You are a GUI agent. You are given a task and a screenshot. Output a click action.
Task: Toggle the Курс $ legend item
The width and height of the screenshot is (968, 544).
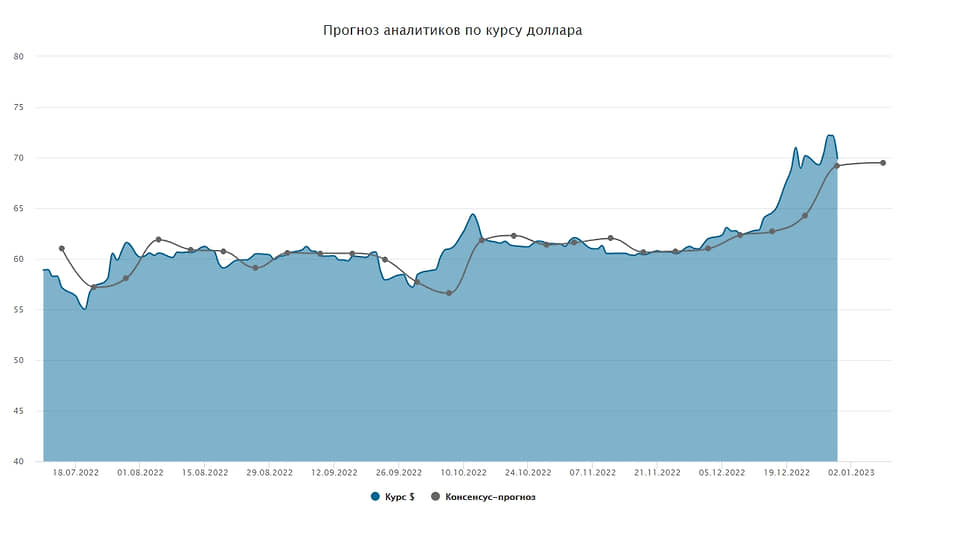[393, 497]
